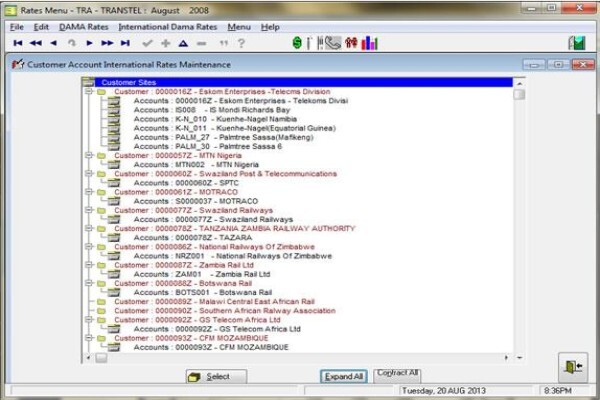Screen dimensions: 600x400
Task: Select account K-N_011 Kuenhe-Nagel Equatorial Guinea
Action: (235, 128)
